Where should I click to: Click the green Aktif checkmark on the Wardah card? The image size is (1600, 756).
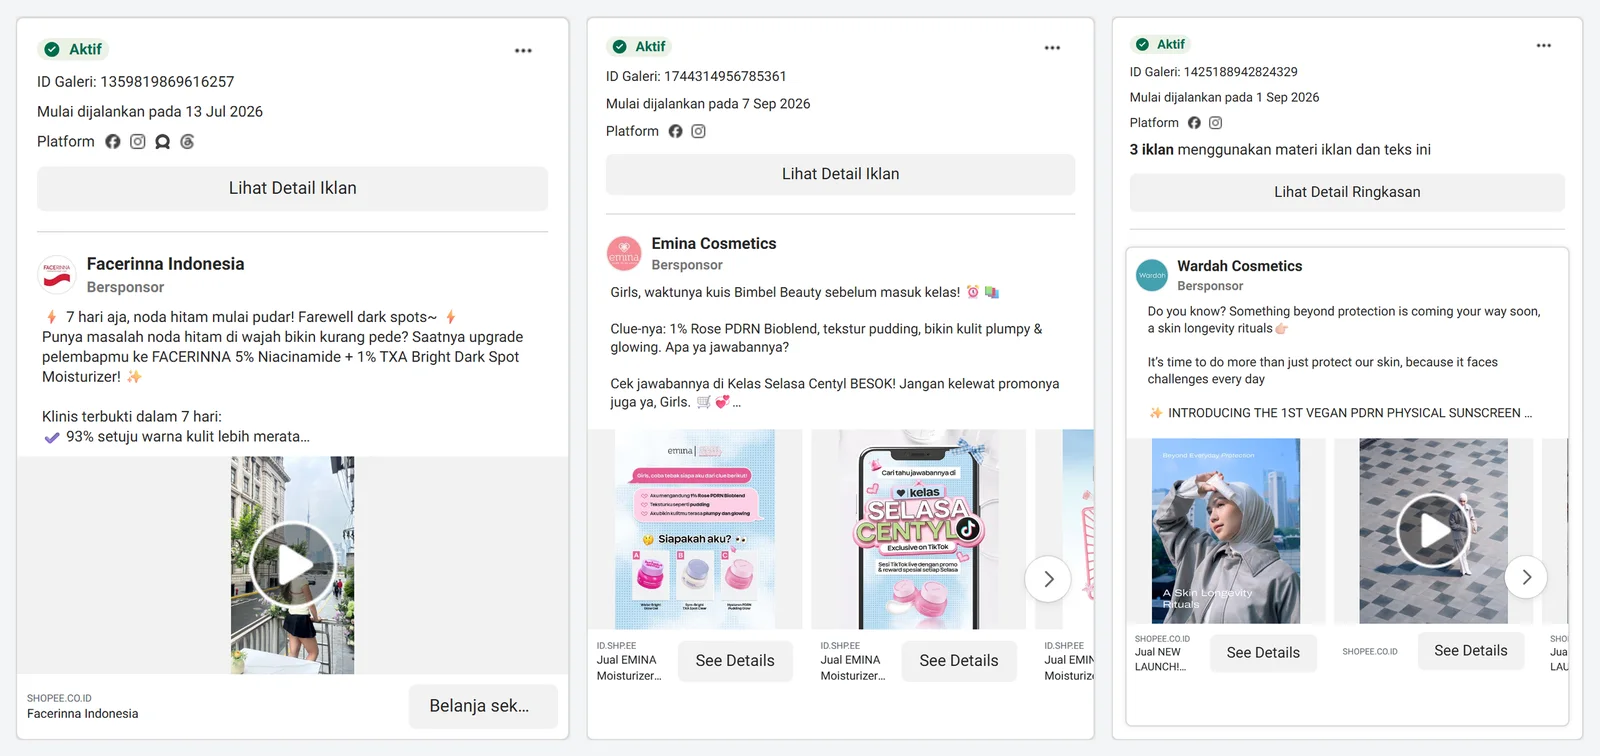click(1142, 44)
